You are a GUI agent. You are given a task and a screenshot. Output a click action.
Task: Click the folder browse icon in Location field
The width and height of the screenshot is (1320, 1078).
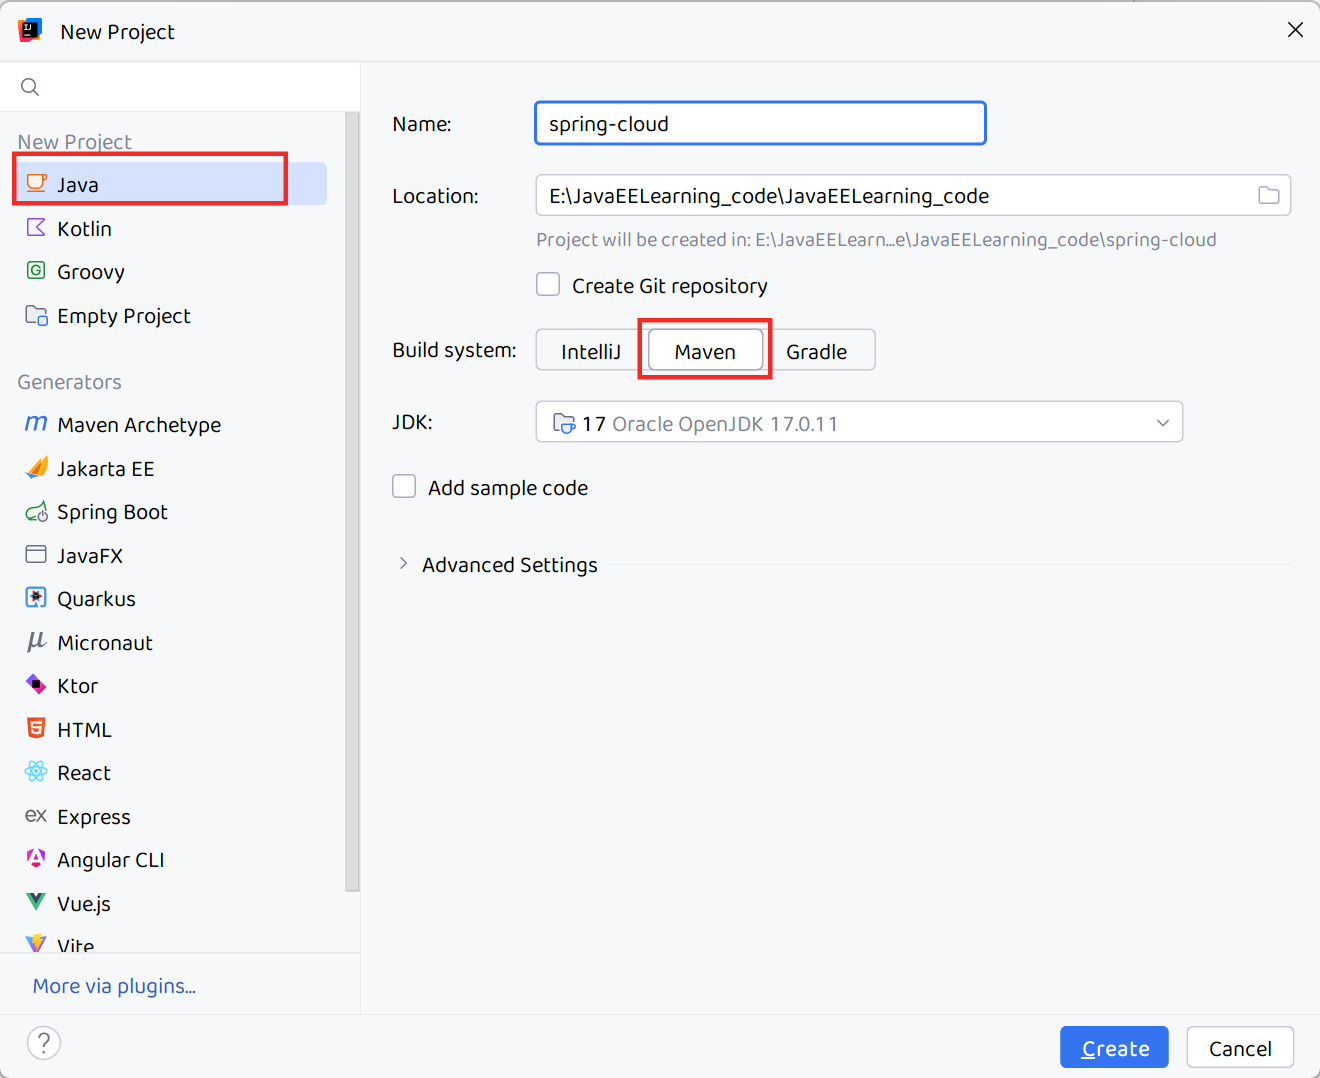click(x=1268, y=196)
